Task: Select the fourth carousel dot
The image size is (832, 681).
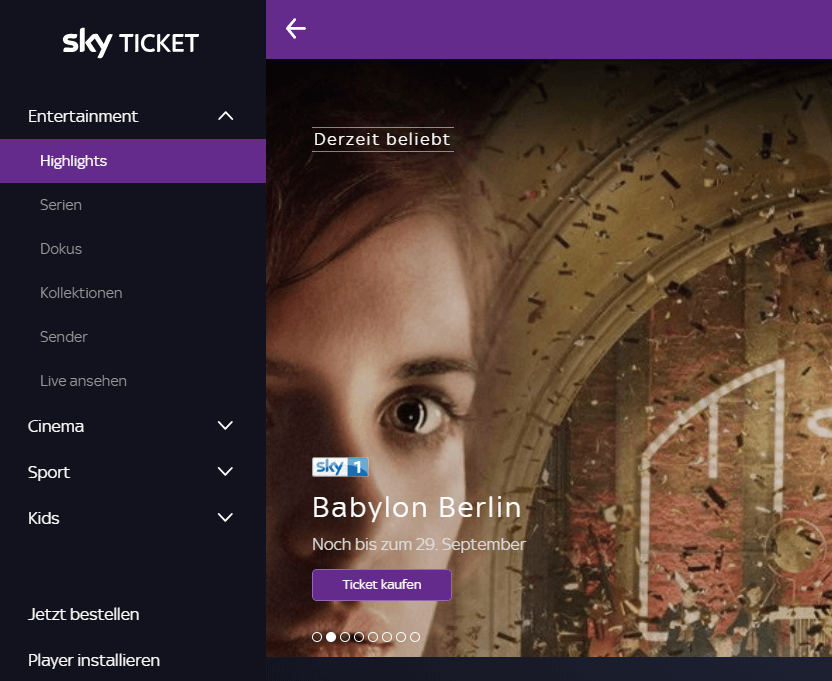Action: tap(359, 637)
